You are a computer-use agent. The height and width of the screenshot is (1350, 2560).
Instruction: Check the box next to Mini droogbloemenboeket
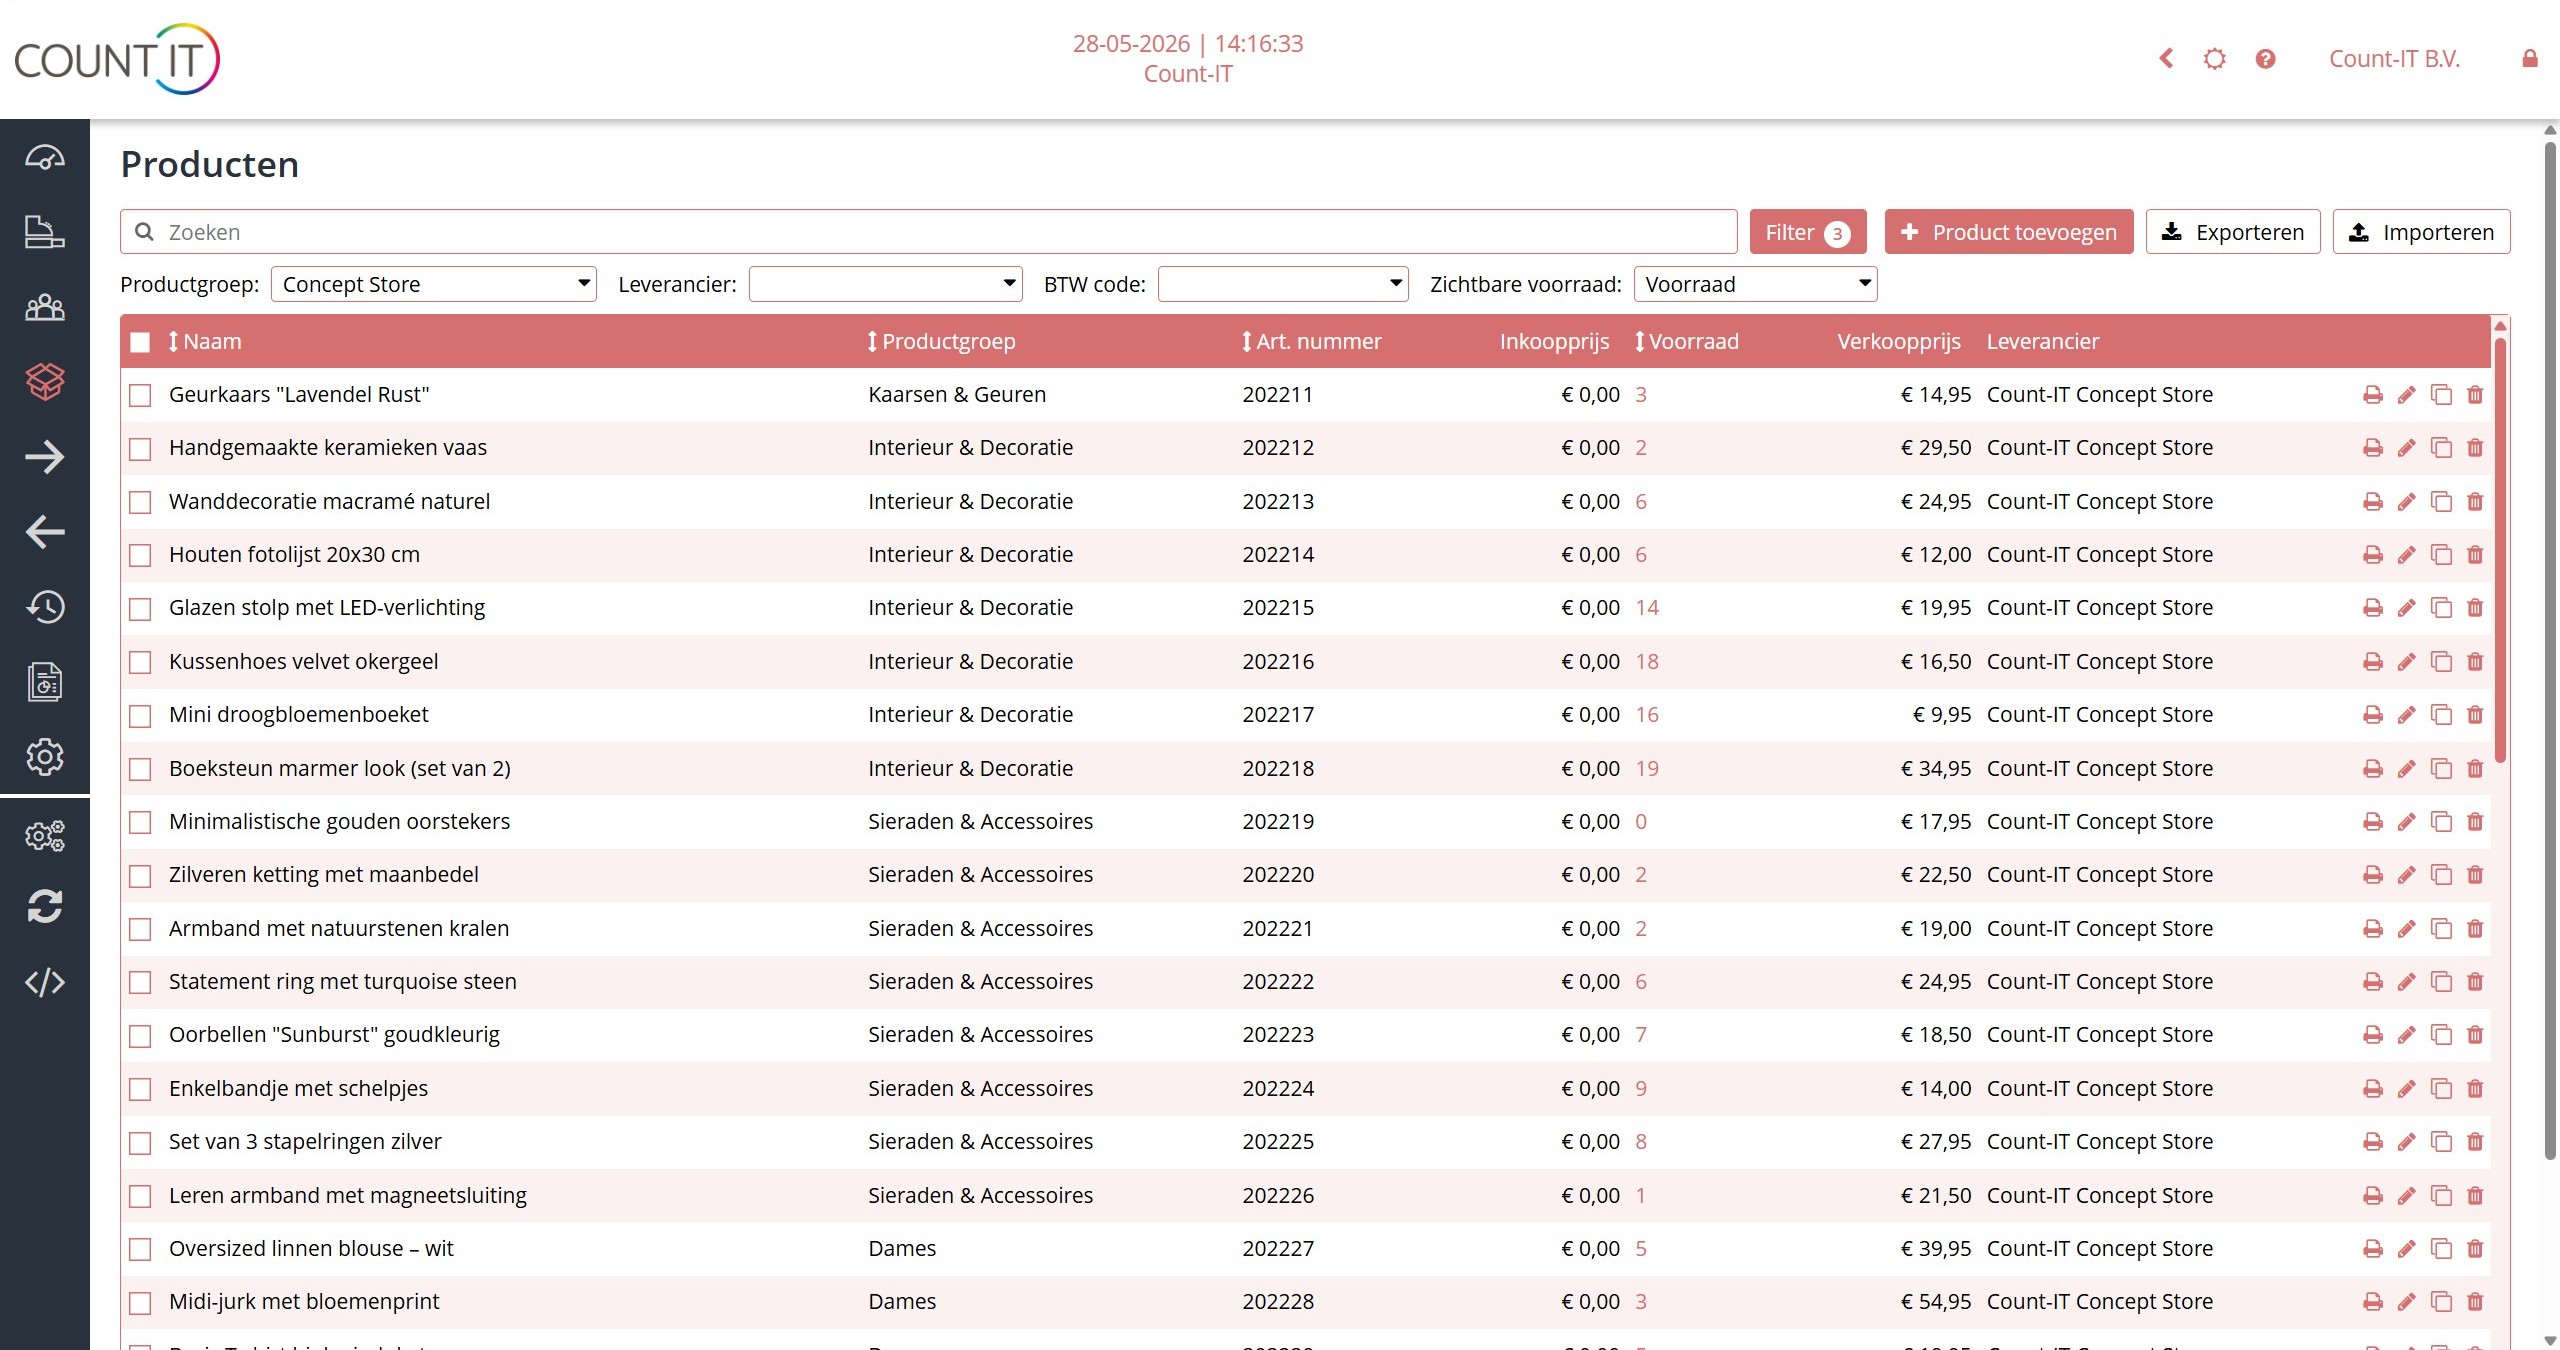pos(140,716)
